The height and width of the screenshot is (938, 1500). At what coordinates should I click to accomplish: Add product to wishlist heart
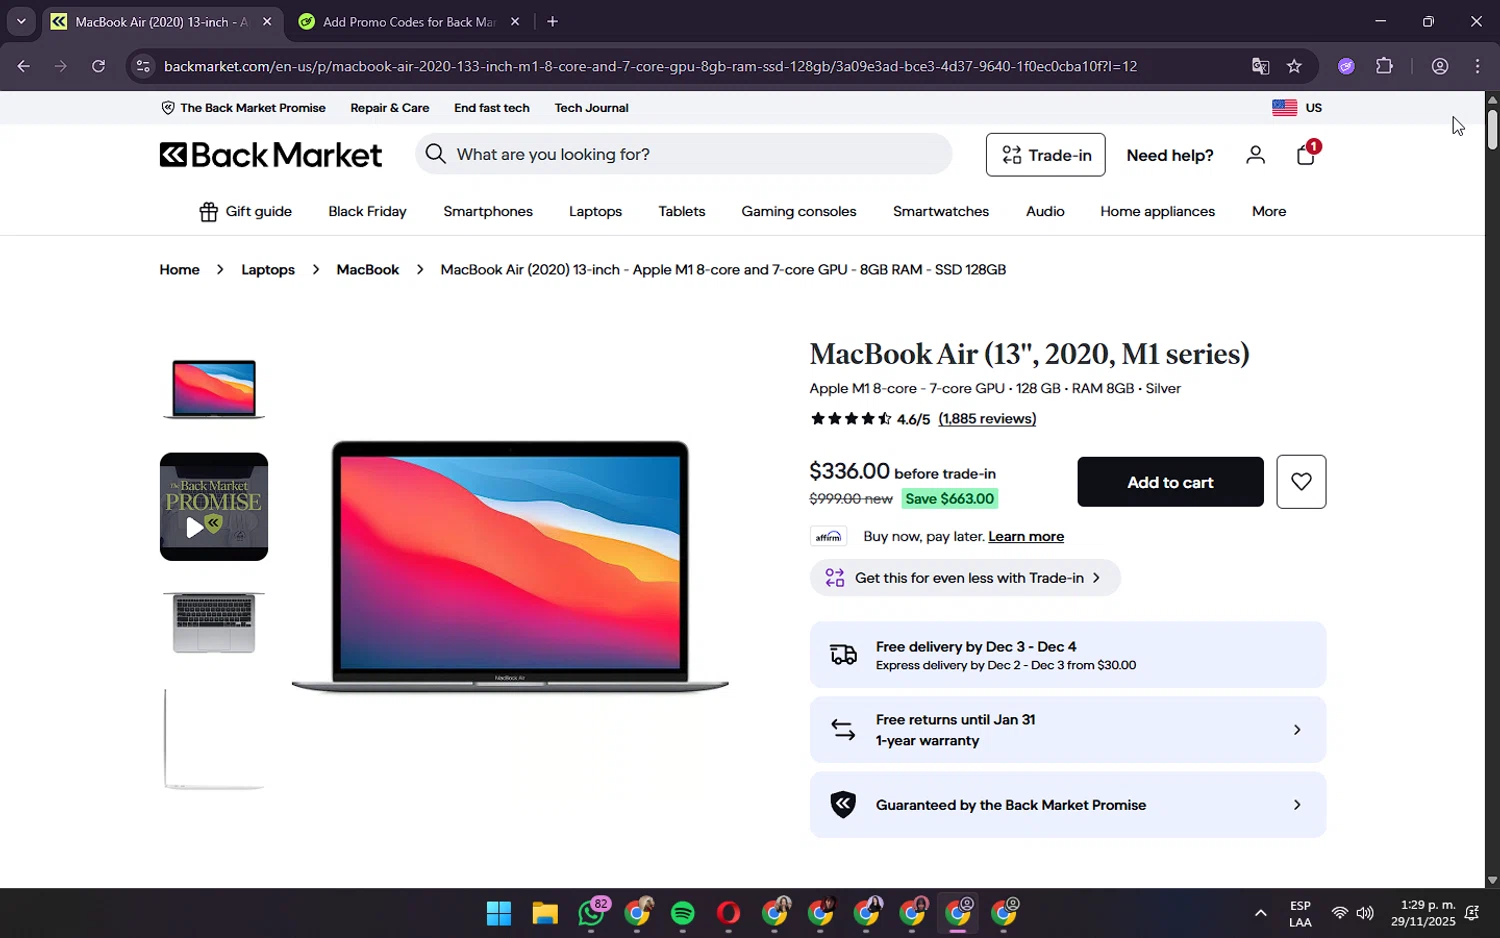(x=1301, y=482)
